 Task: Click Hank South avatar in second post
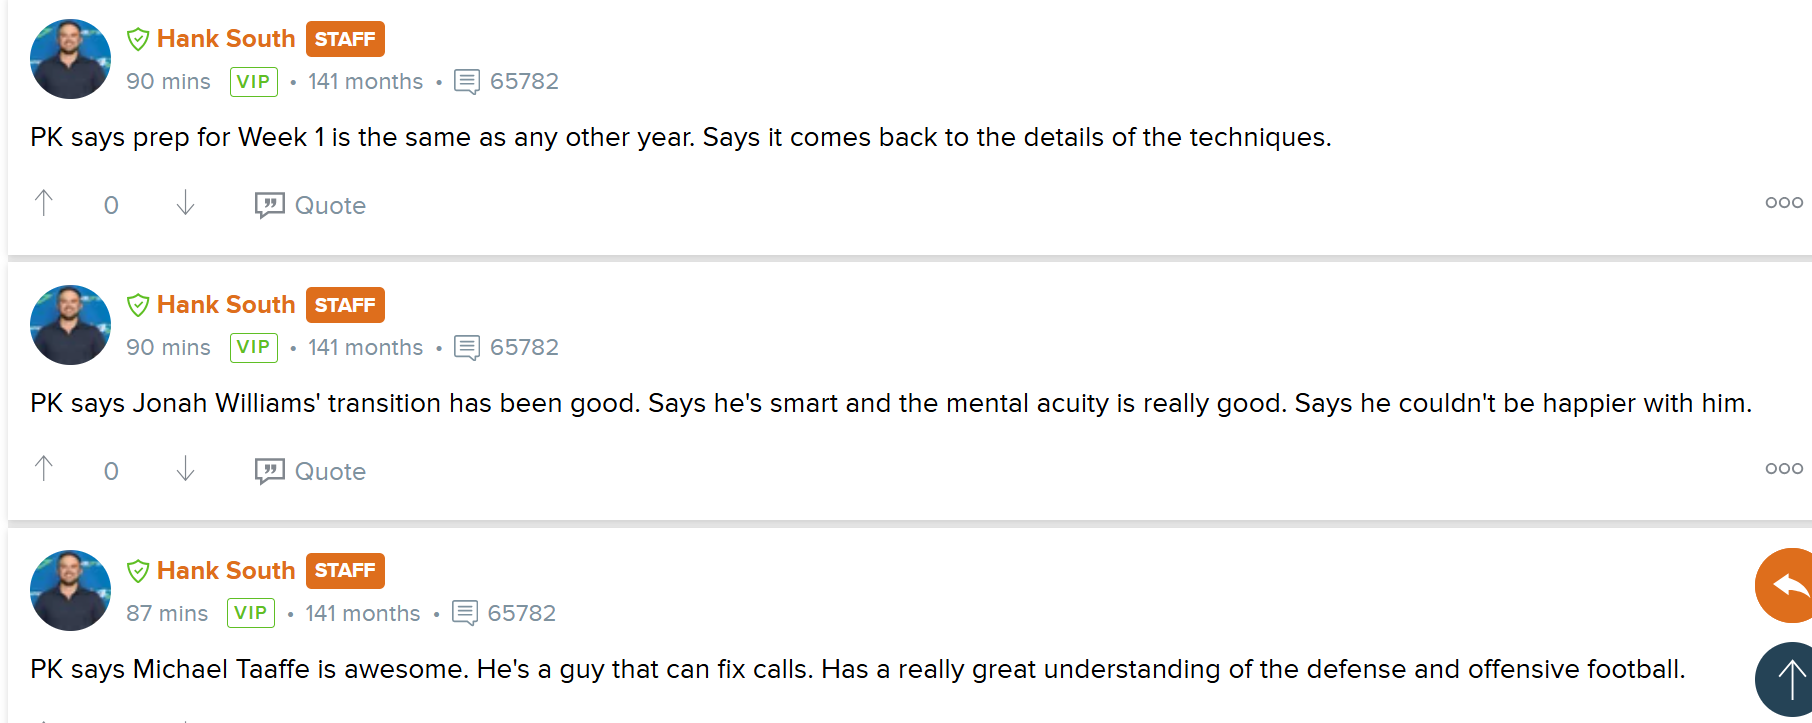[71, 325]
